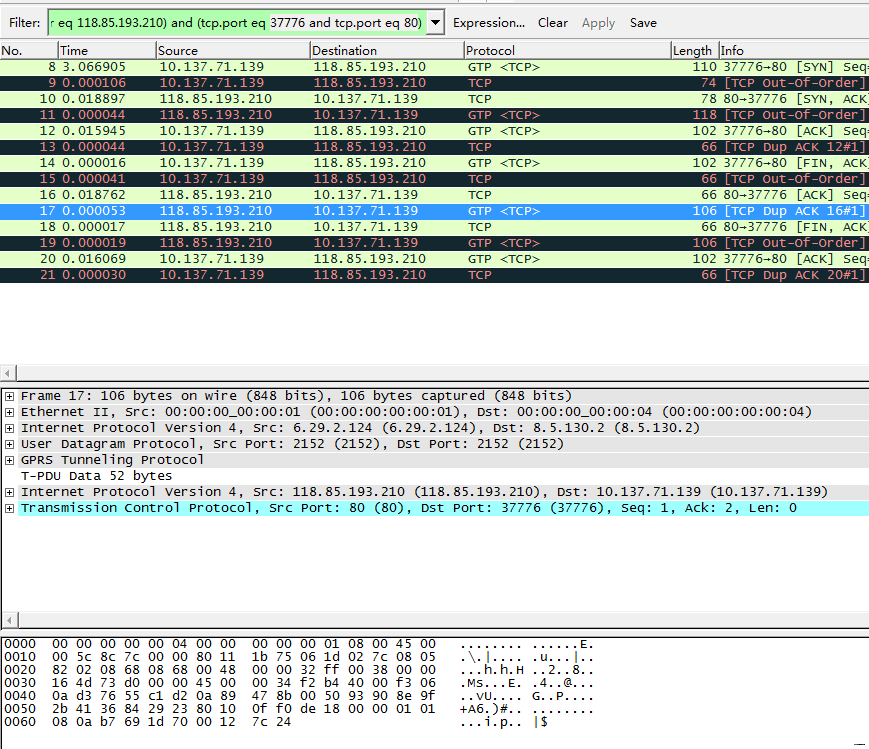Expand the Frame 17 tree node
Screen dimensions: 869x749
9,395
